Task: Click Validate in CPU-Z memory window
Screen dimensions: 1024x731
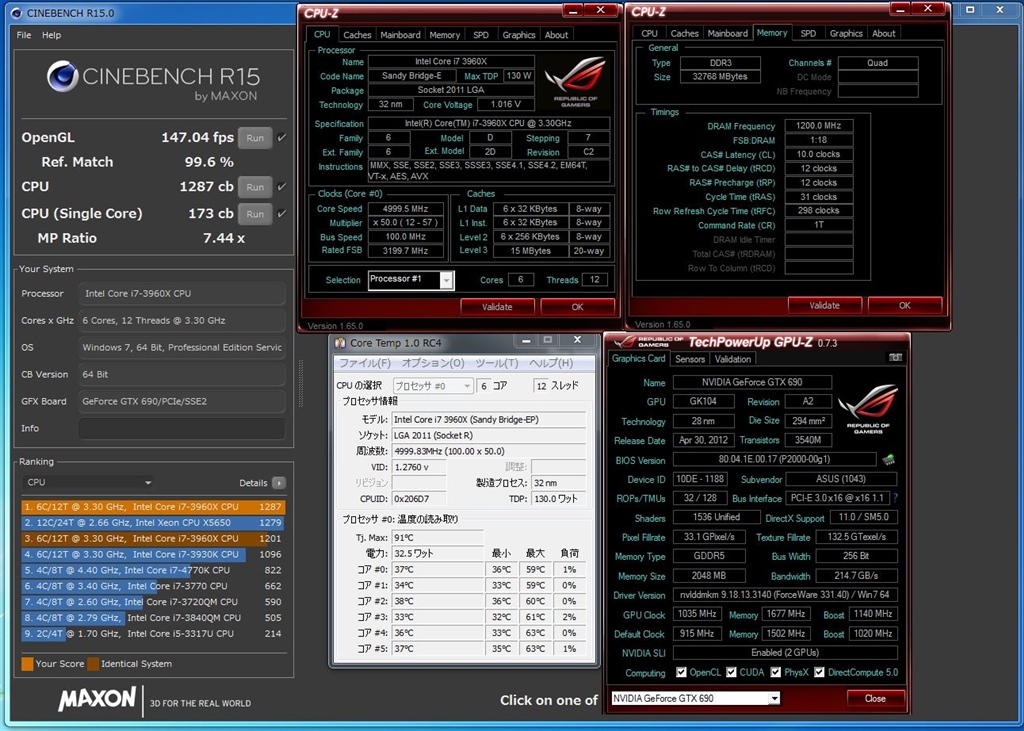Action: [x=824, y=305]
